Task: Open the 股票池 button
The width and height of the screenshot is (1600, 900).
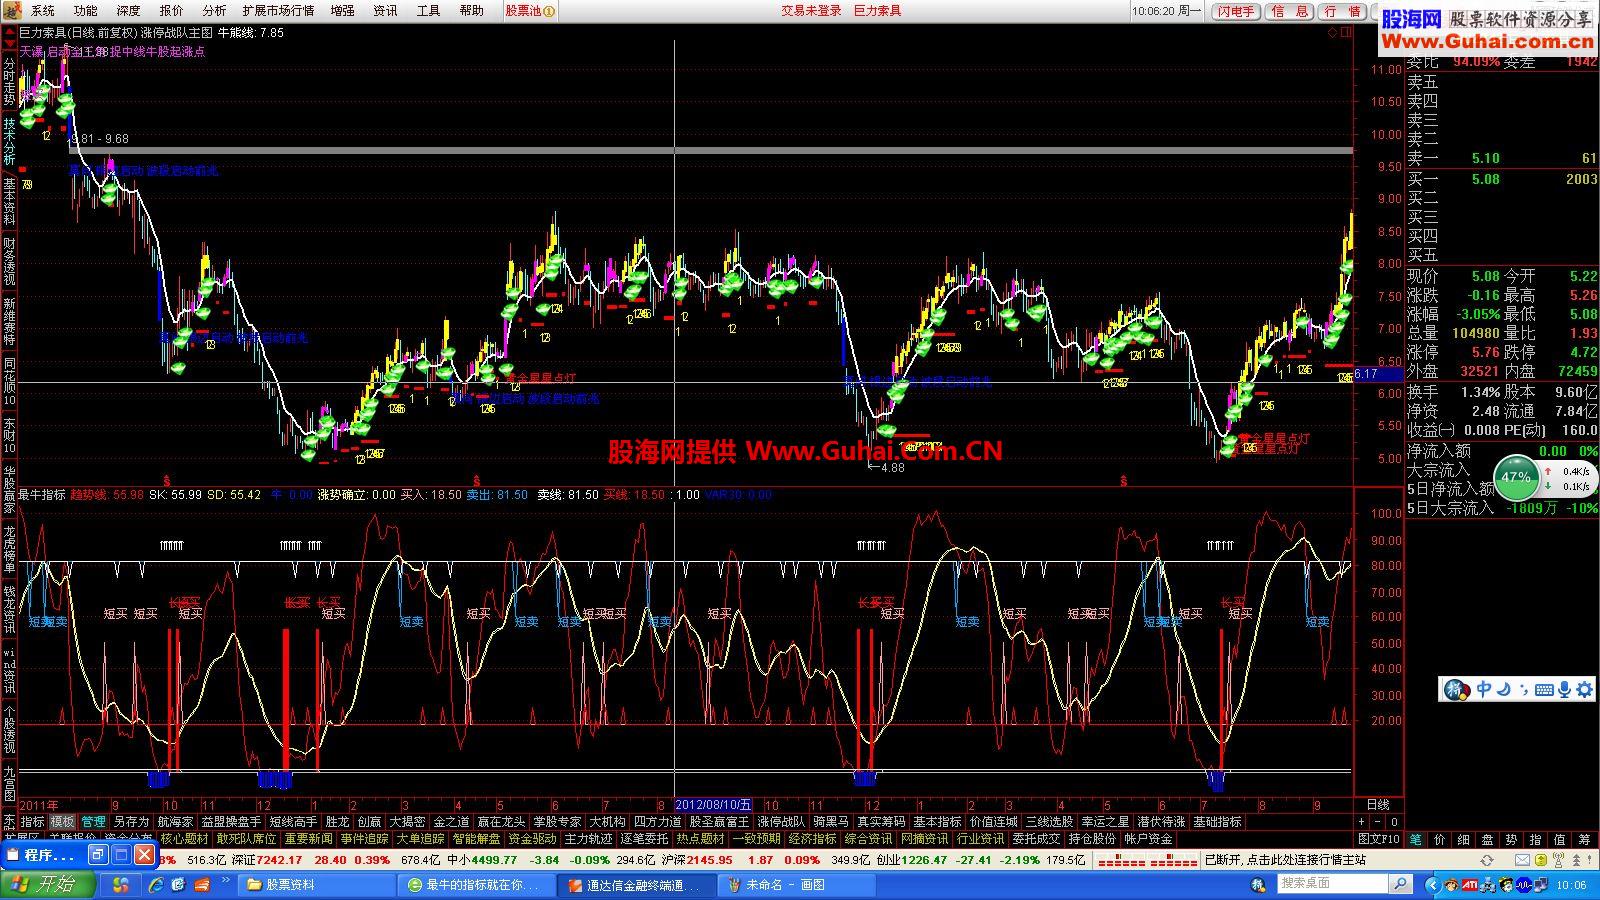Action: pos(529,11)
